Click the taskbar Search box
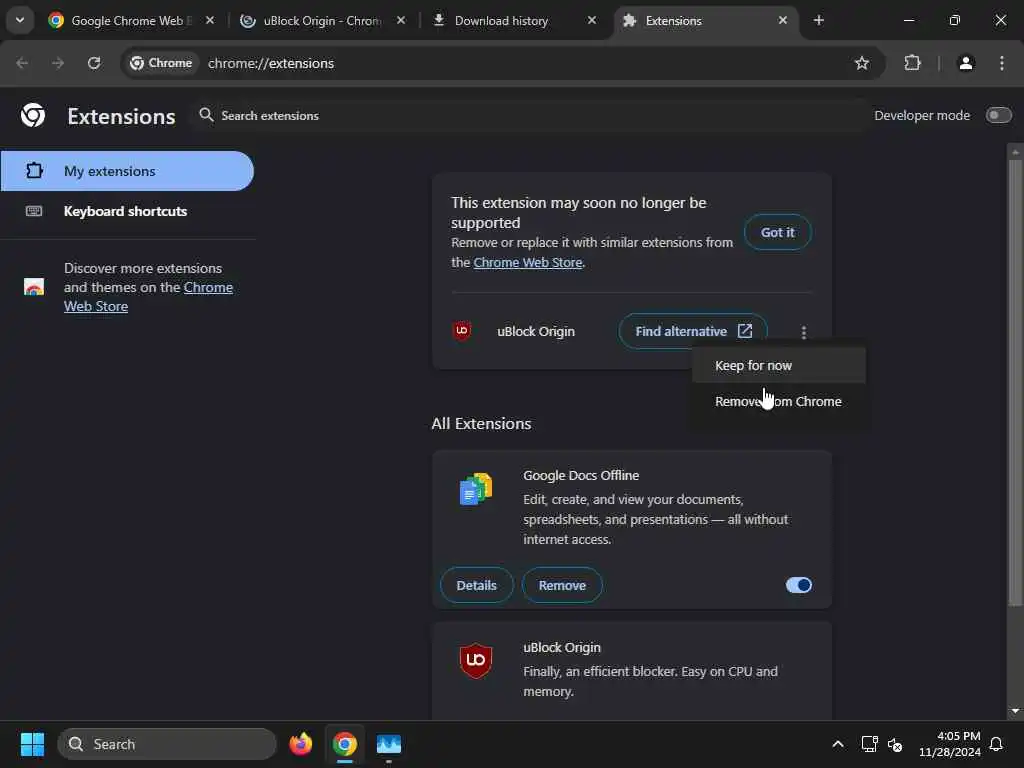This screenshot has width=1024, height=768. 167,744
